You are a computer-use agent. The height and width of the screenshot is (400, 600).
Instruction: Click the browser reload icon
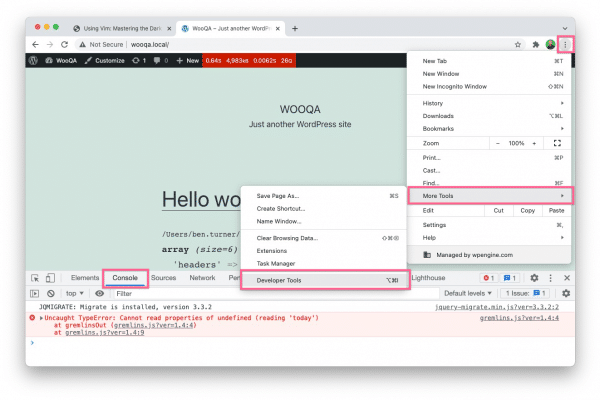click(x=65, y=45)
